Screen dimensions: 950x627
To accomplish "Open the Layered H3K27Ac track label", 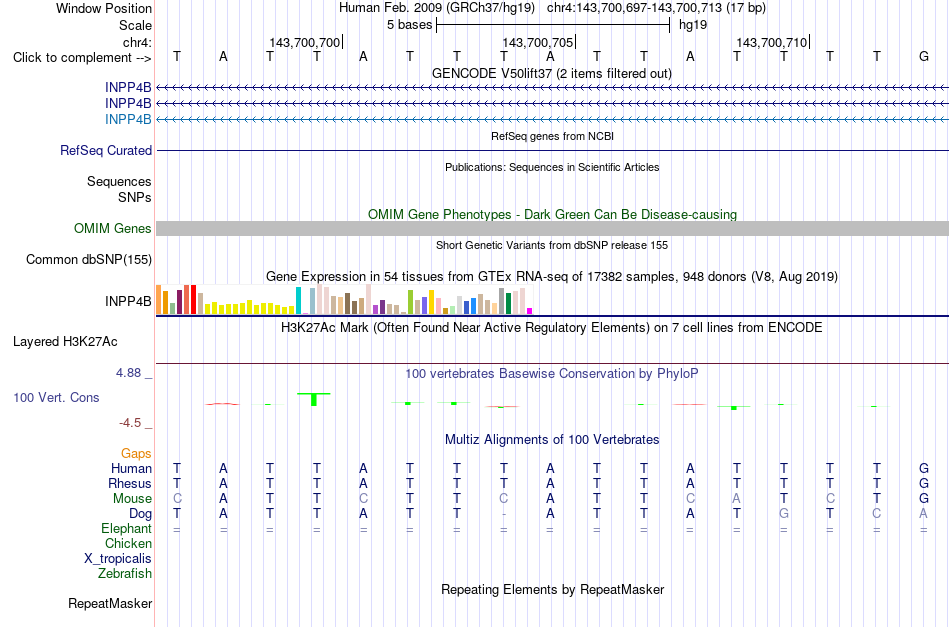I will (x=65, y=342).
